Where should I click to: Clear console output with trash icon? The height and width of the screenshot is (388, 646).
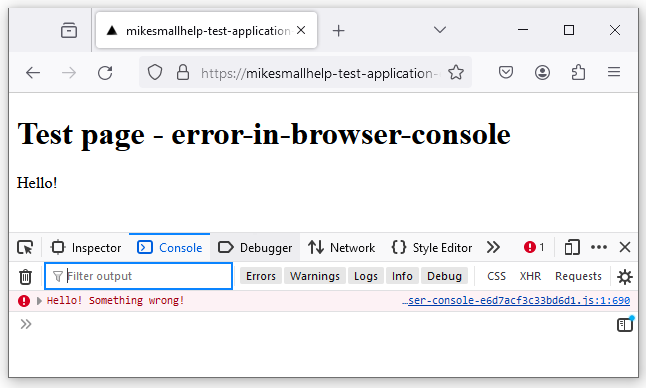coord(25,276)
